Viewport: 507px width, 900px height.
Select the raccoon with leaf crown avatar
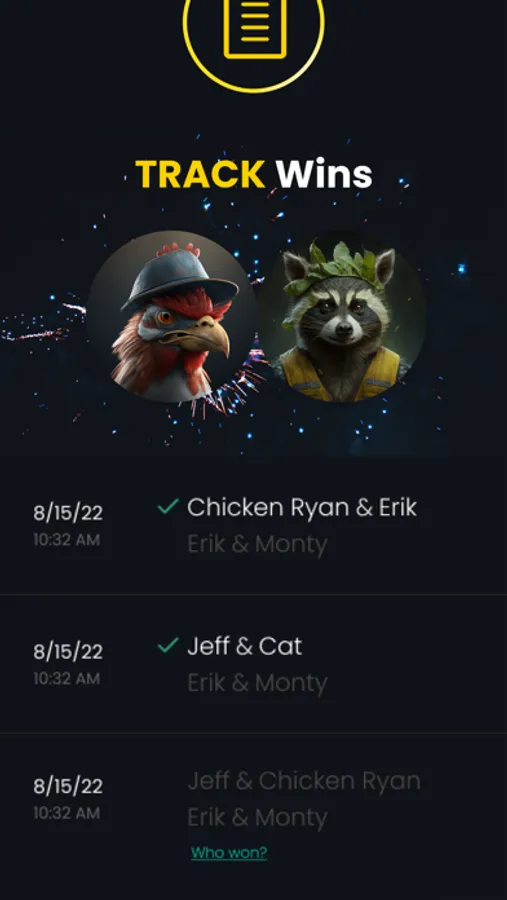[x=342, y=316]
